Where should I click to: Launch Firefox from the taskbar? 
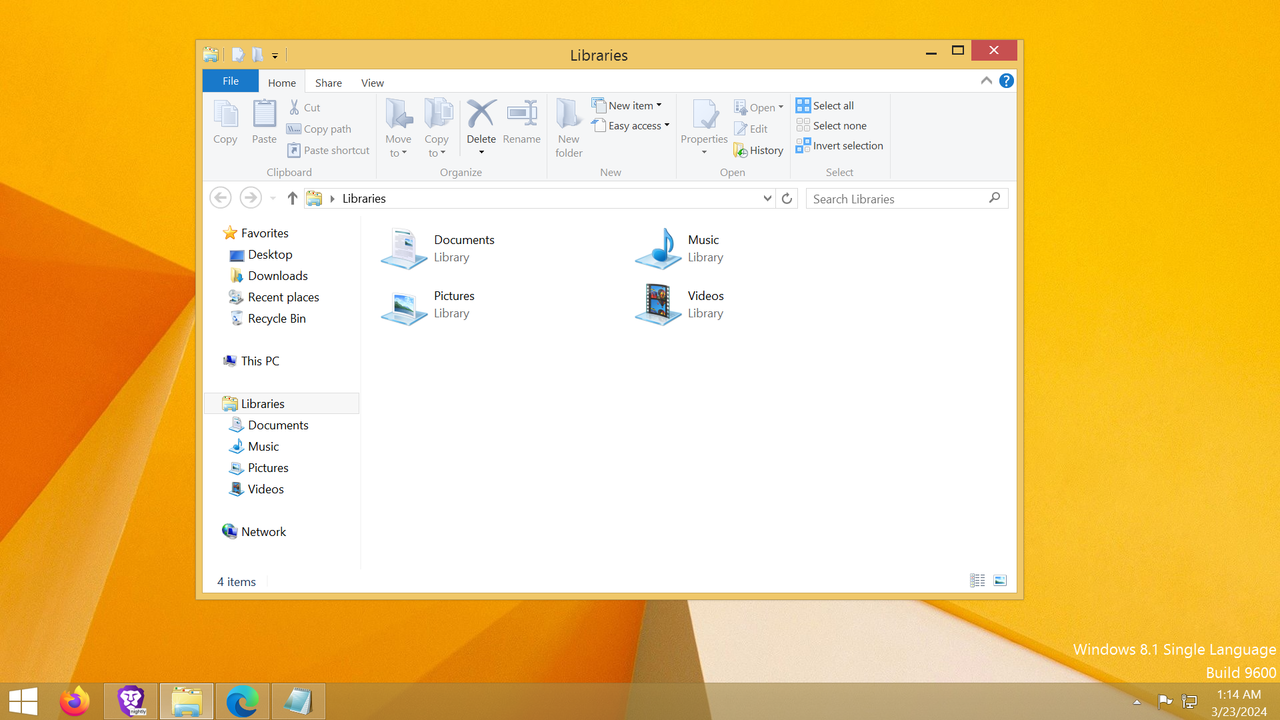75,702
